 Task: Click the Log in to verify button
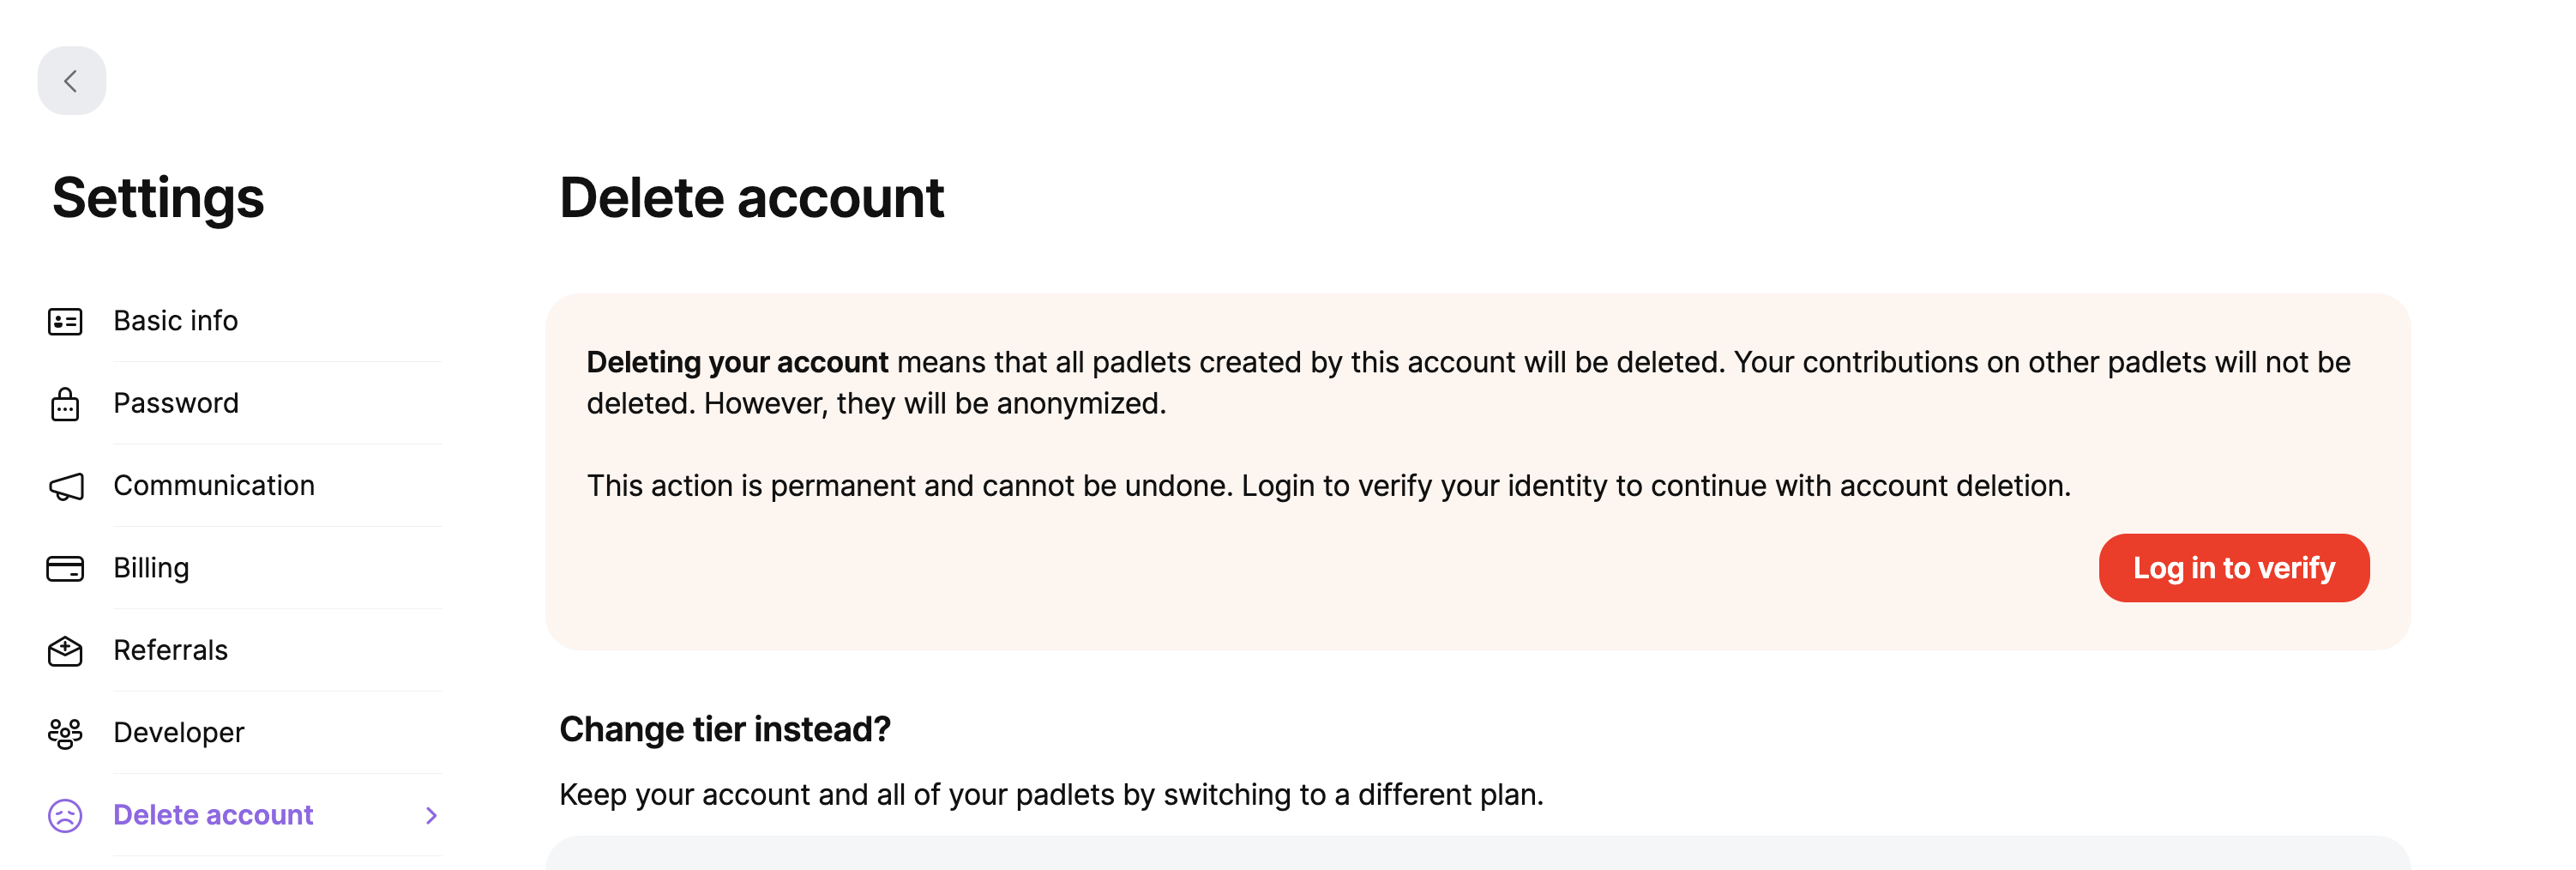click(x=2233, y=568)
